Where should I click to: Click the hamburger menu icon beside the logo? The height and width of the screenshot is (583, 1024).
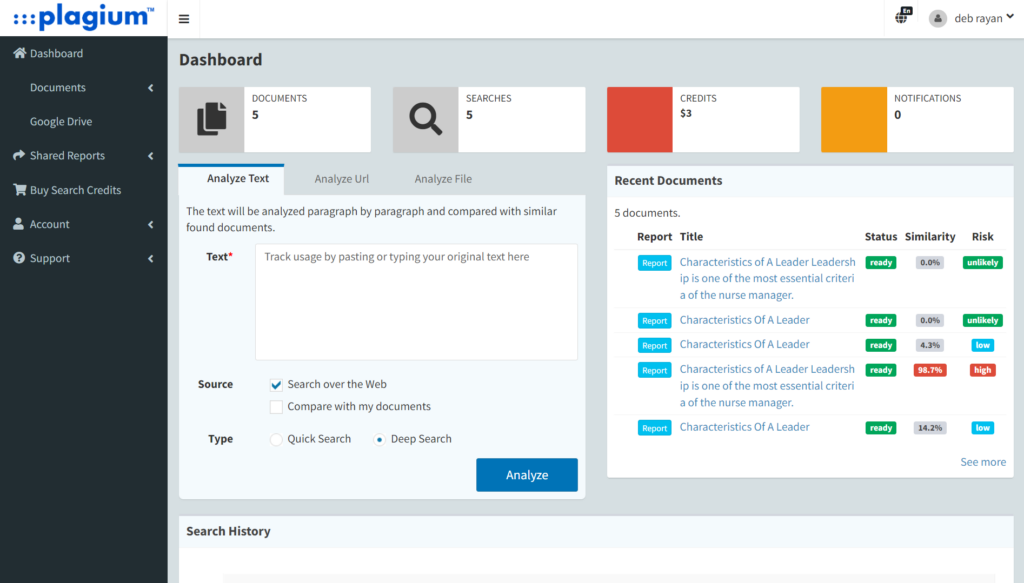[x=183, y=17]
